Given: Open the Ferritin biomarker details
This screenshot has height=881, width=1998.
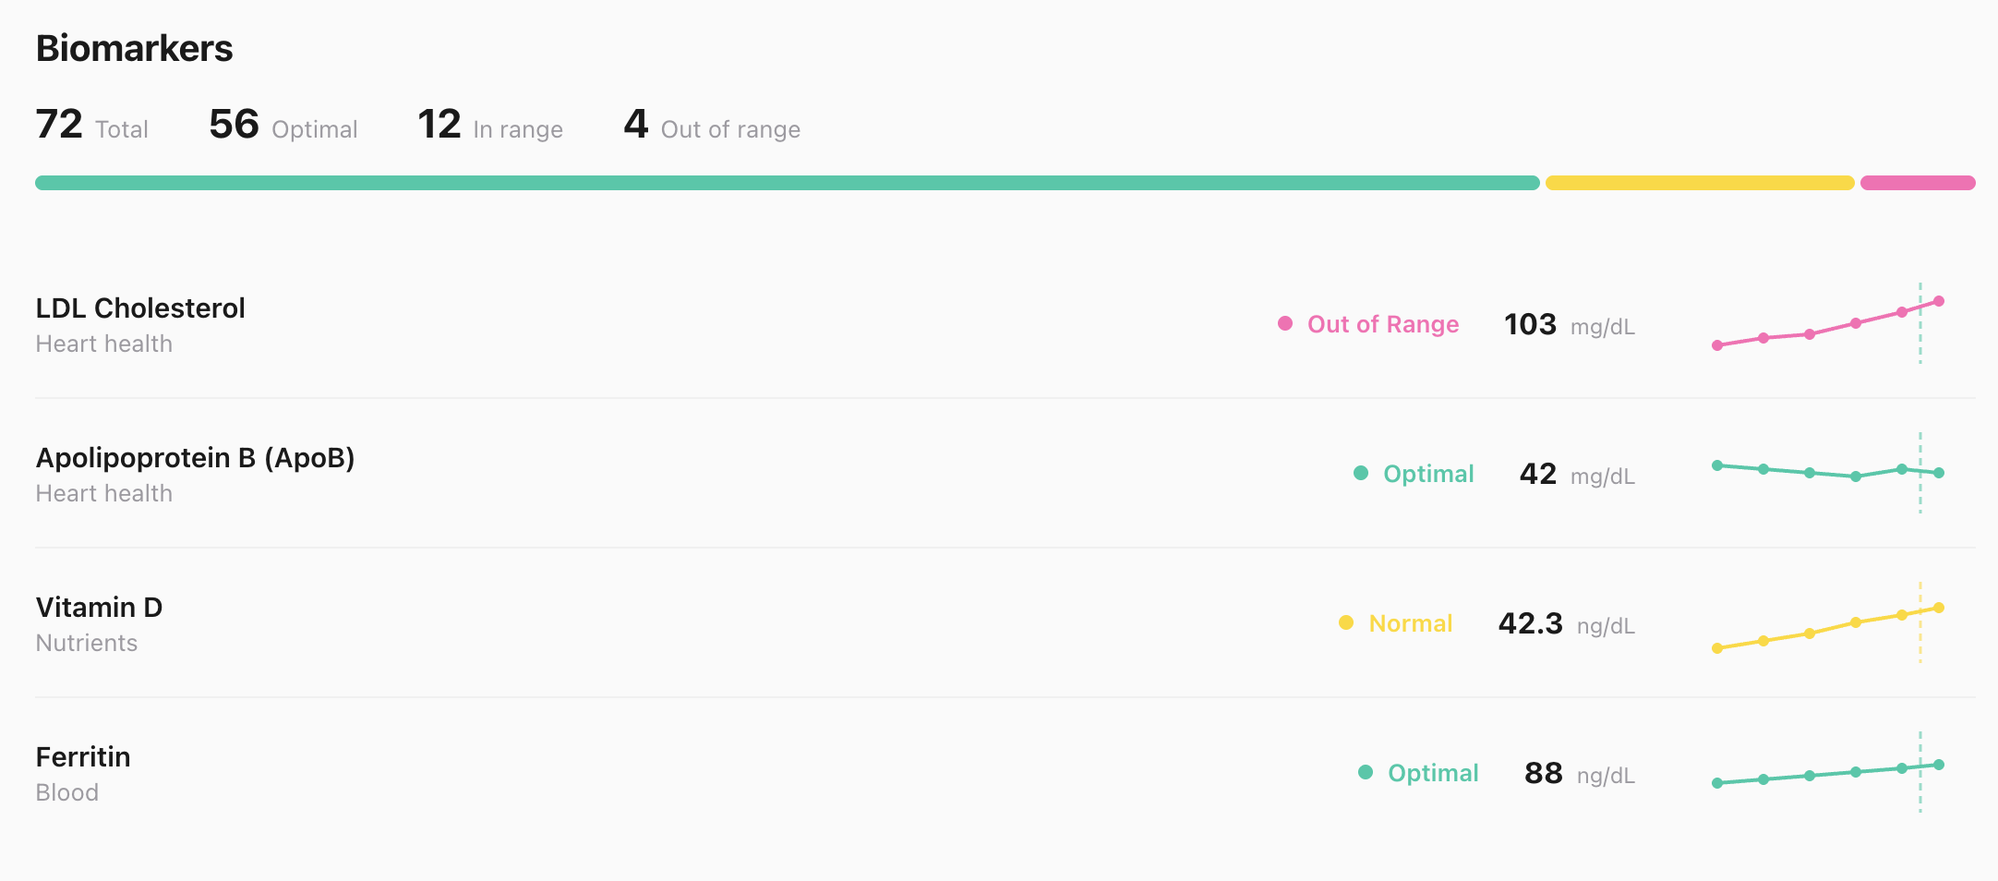Looking at the screenshot, I should point(83,757).
